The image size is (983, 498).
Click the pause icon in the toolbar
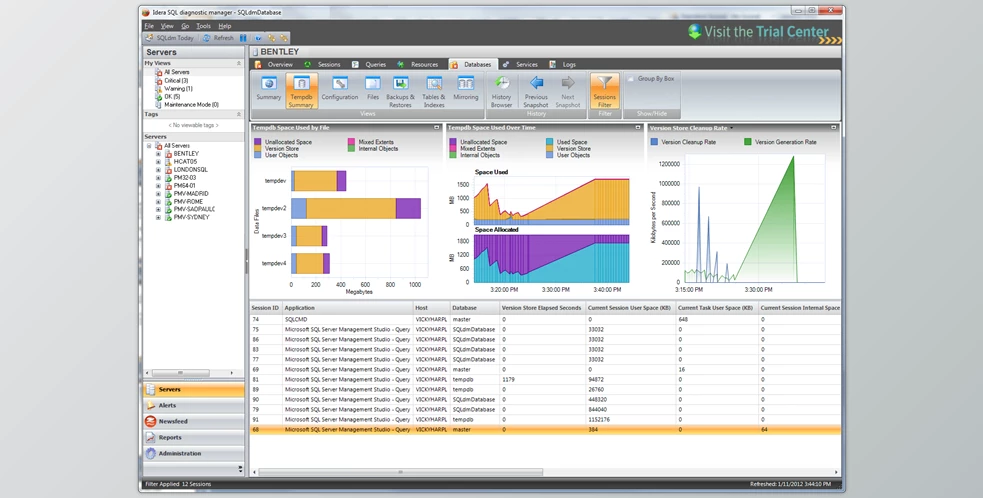(243, 38)
